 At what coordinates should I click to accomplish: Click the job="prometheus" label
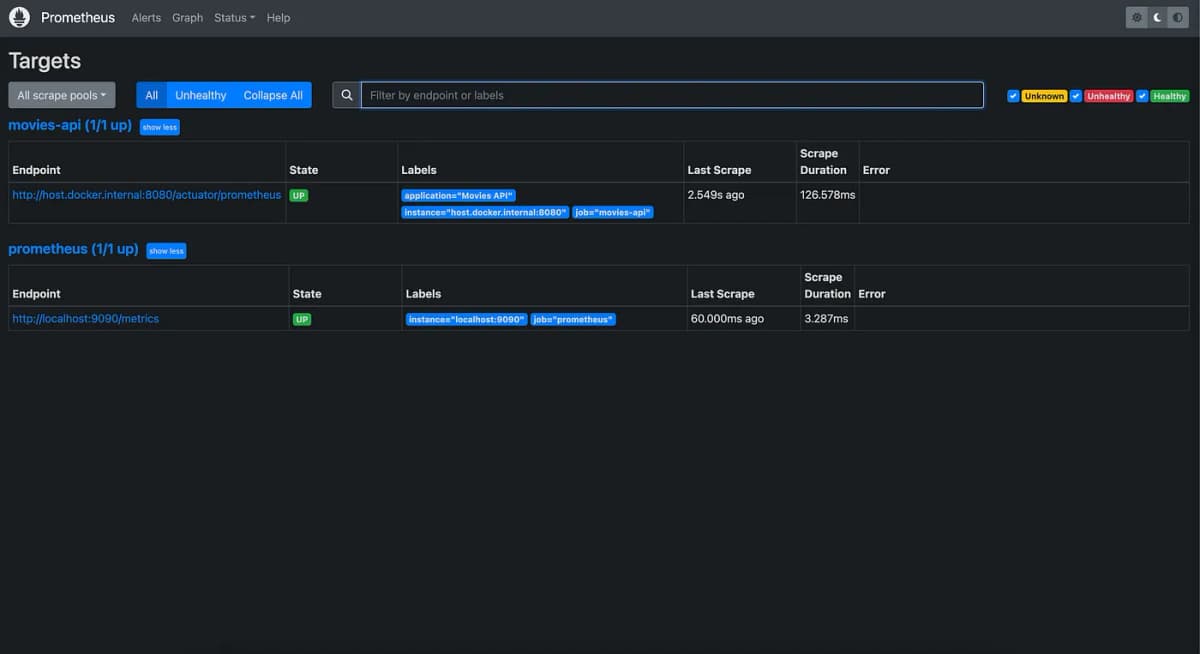(573, 320)
